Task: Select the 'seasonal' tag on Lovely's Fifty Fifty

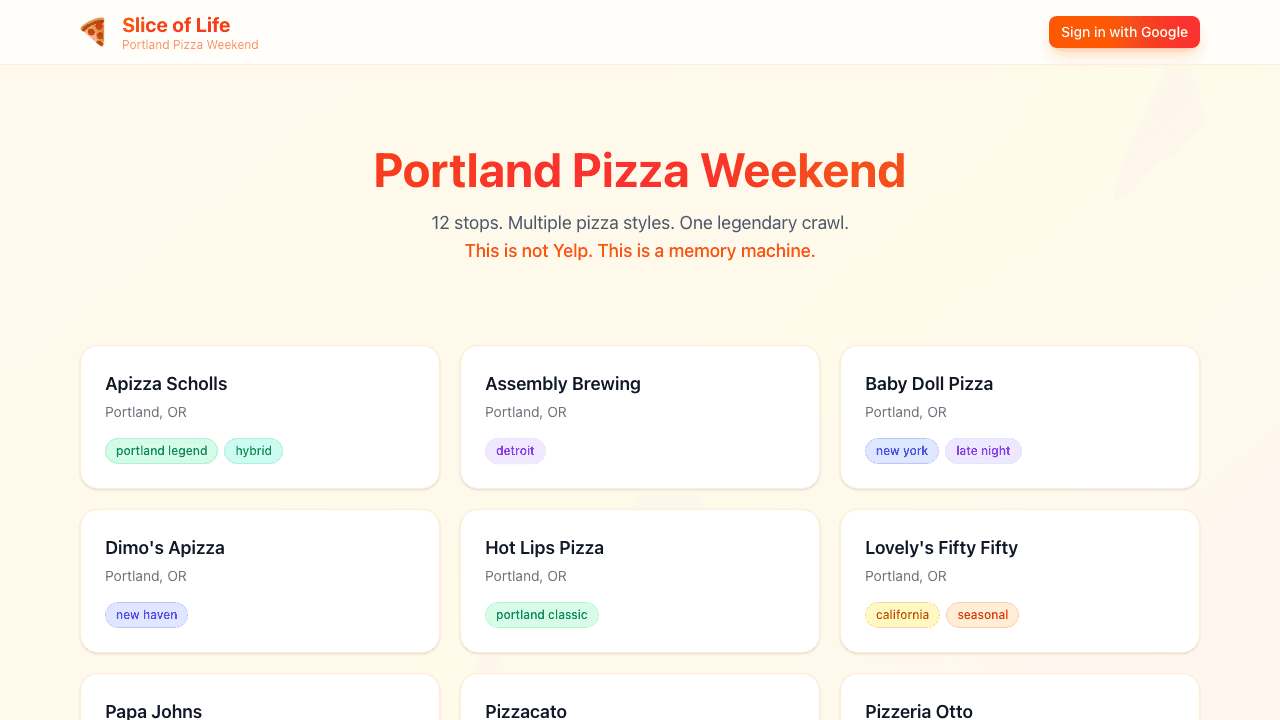Action: coord(982,615)
